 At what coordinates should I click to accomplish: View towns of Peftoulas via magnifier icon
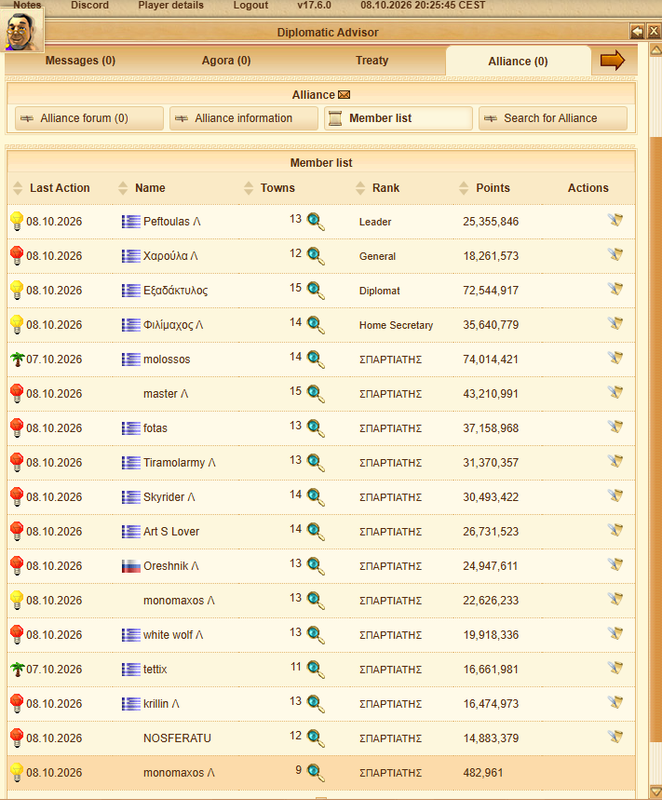point(316,221)
